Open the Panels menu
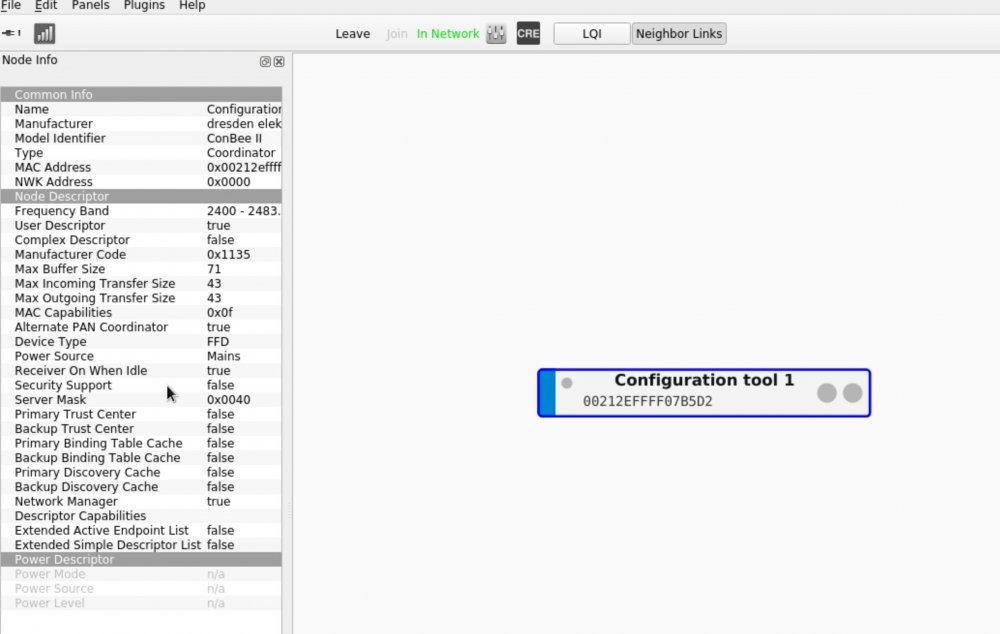This screenshot has height=634, width=1000. 91,6
